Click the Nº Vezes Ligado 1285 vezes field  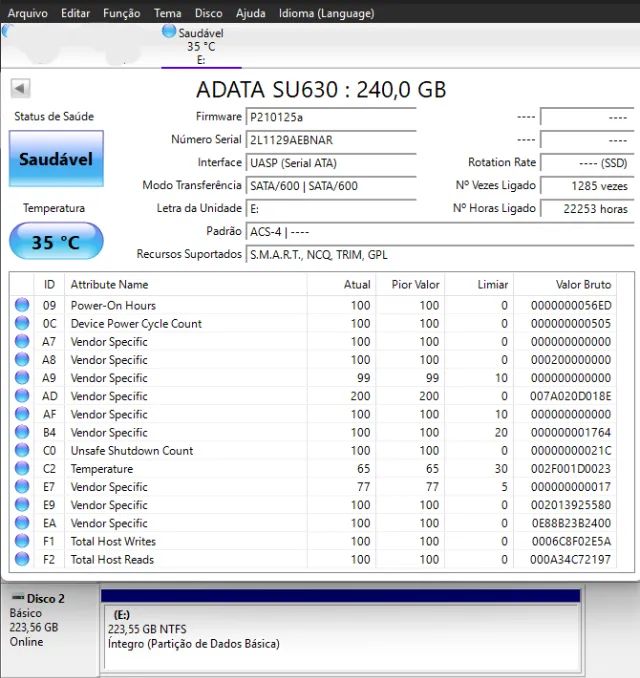pos(587,186)
